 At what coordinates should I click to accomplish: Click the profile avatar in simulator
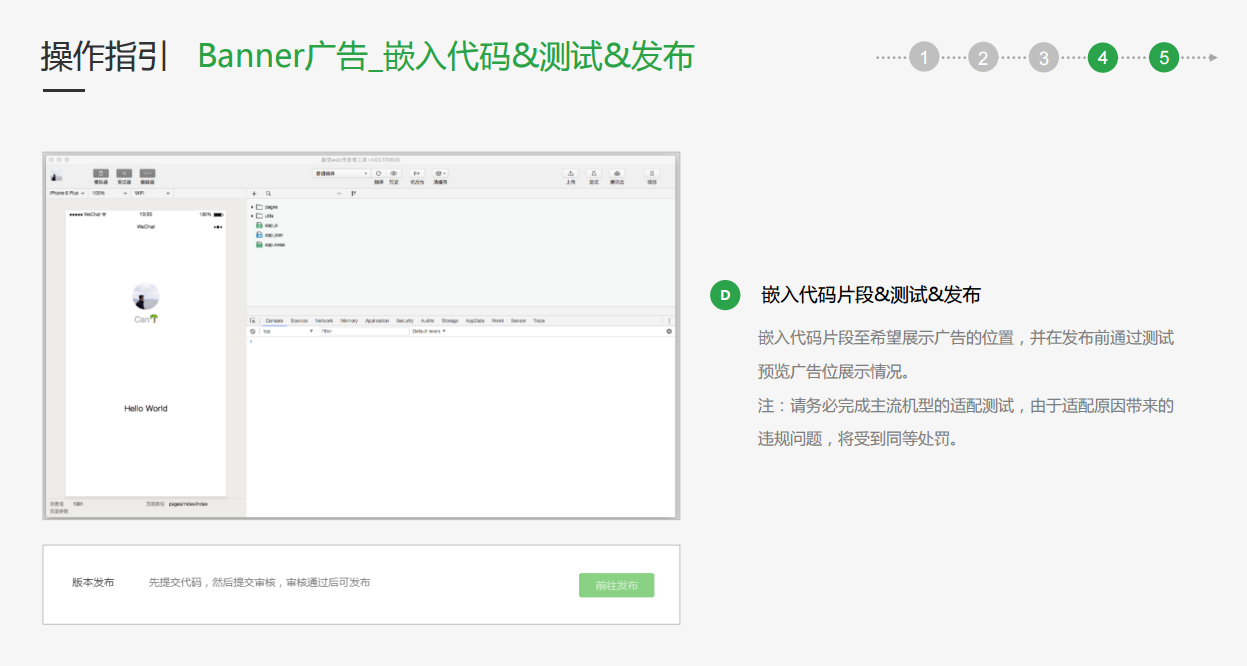[146, 297]
